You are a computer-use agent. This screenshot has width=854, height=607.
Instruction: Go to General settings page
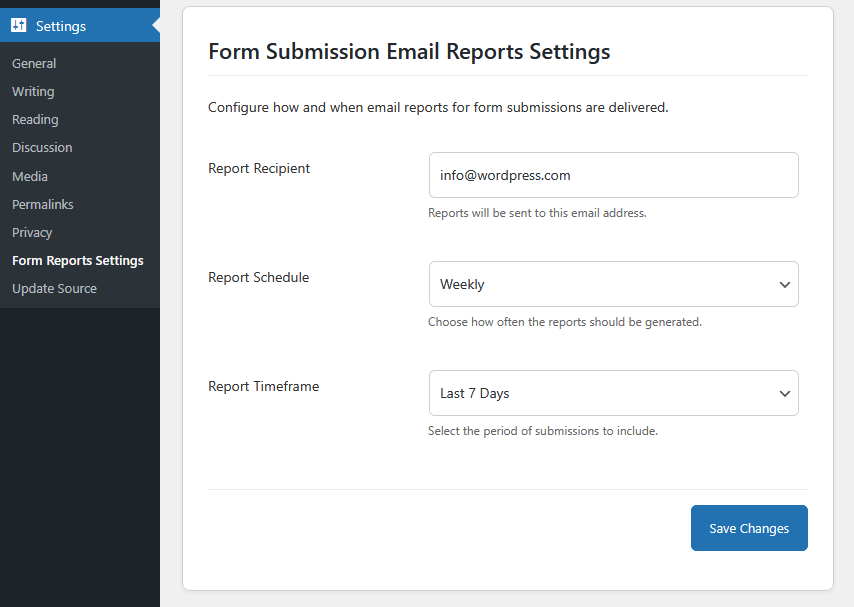coord(34,63)
